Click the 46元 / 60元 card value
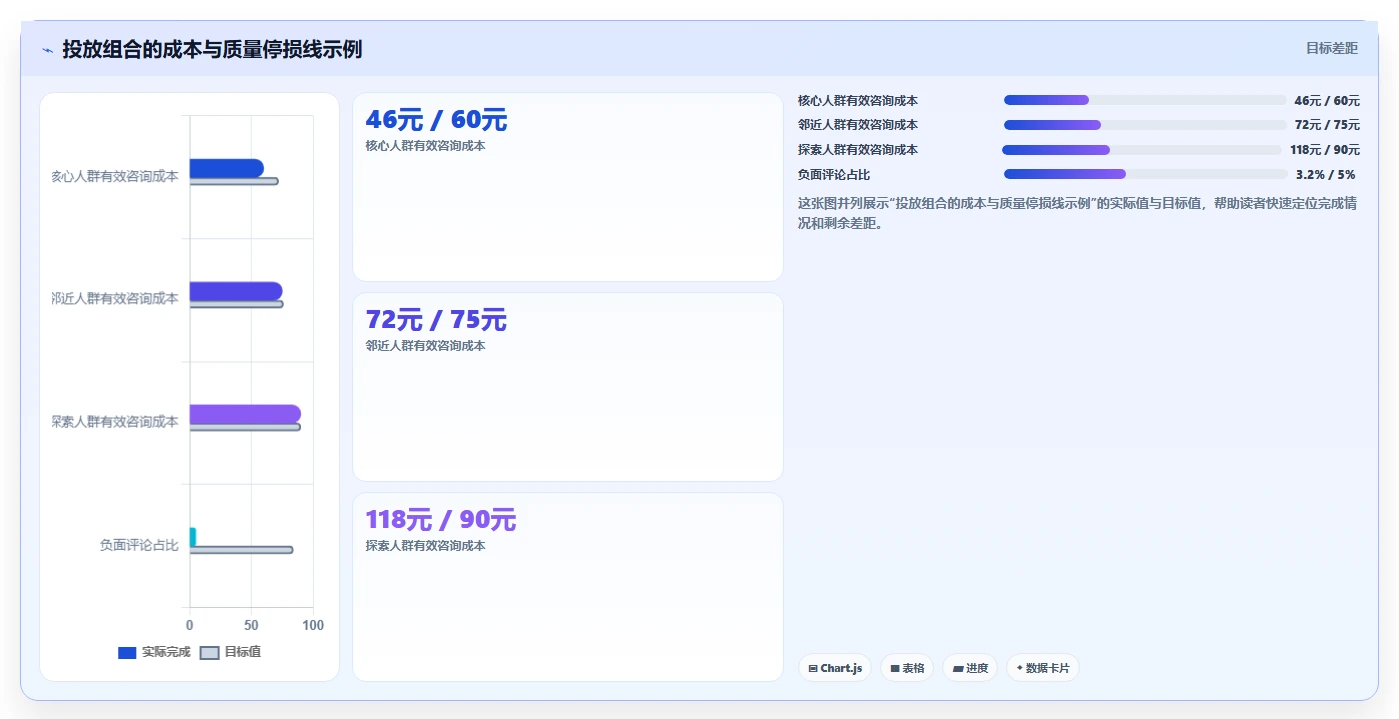Viewport: 1399px width, 719px height. click(x=436, y=120)
